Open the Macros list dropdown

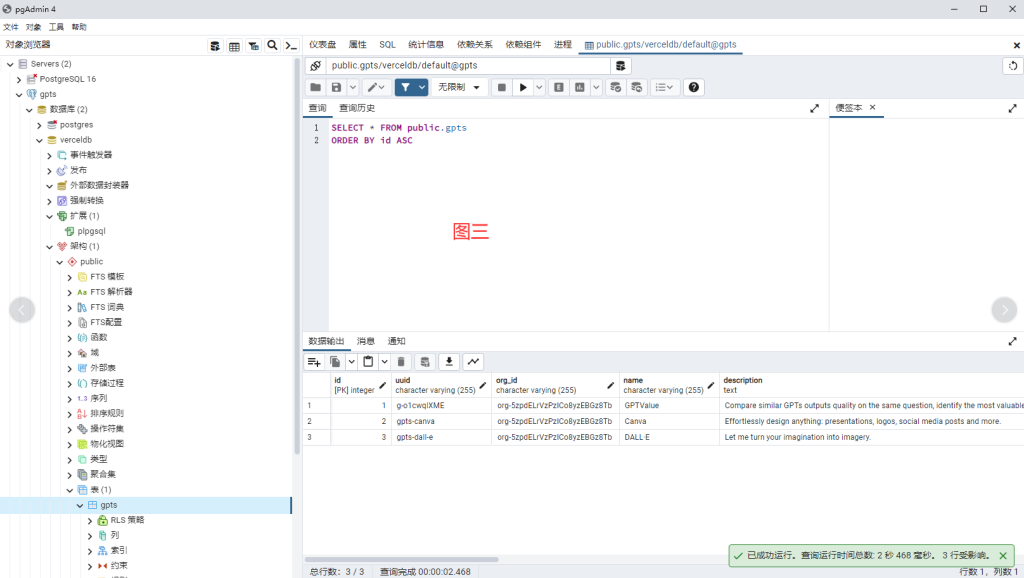[x=664, y=87]
